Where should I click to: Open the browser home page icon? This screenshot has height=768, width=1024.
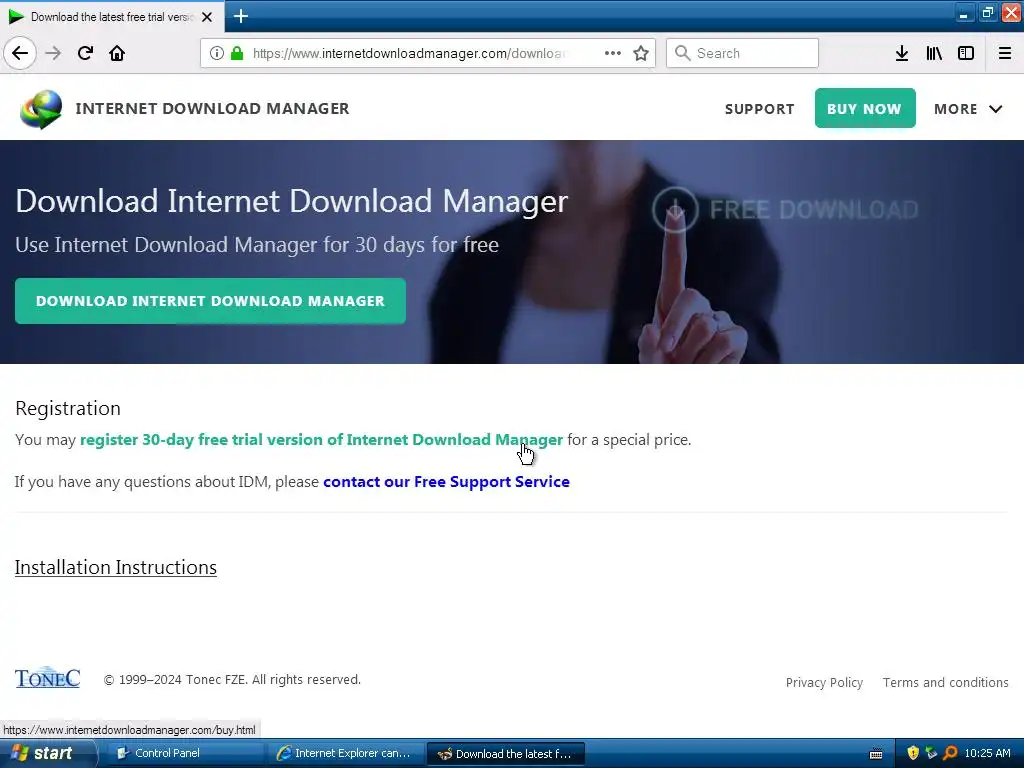click(x=117, y=53)
